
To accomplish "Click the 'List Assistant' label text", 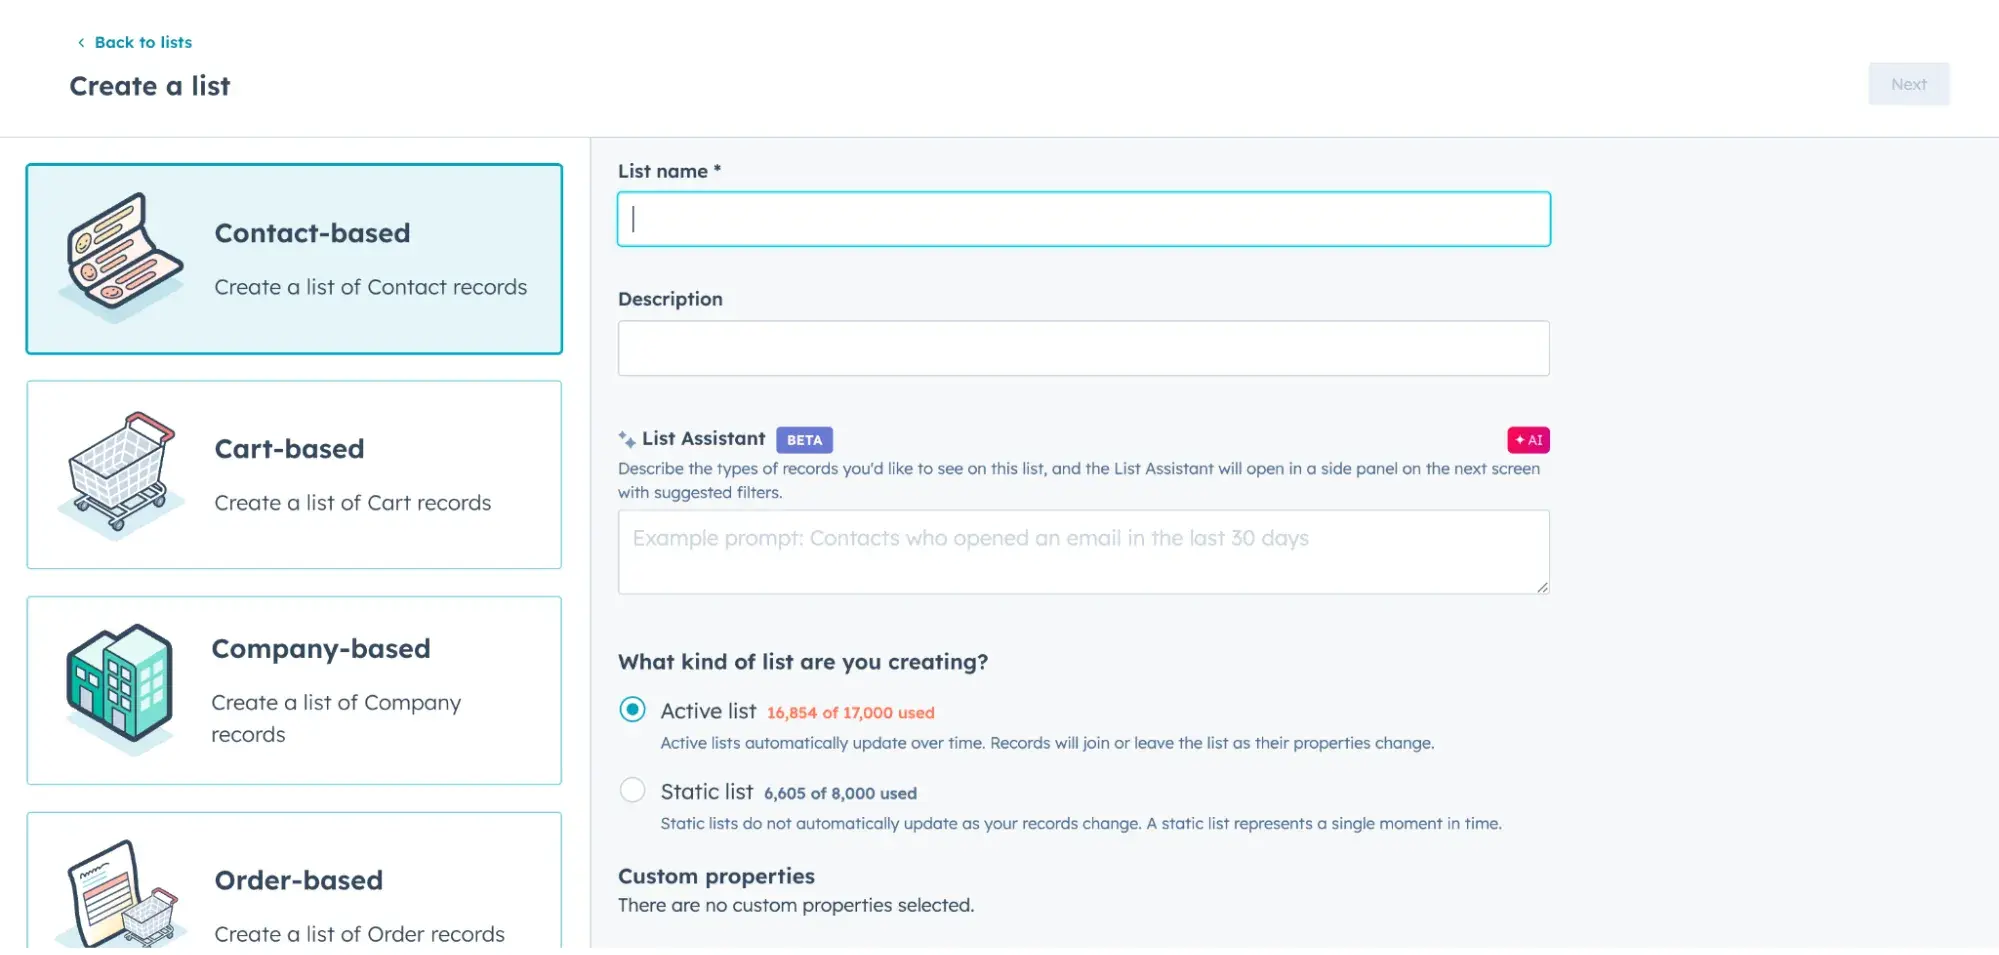I will pos(704,438).
